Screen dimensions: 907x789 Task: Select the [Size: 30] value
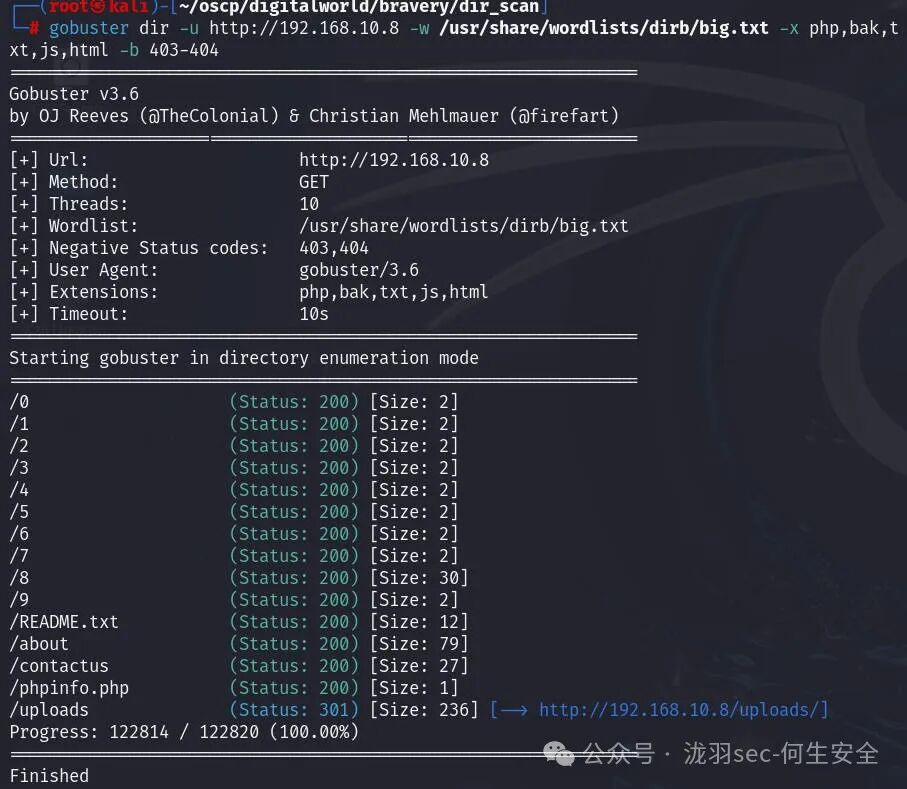point(419,578)
